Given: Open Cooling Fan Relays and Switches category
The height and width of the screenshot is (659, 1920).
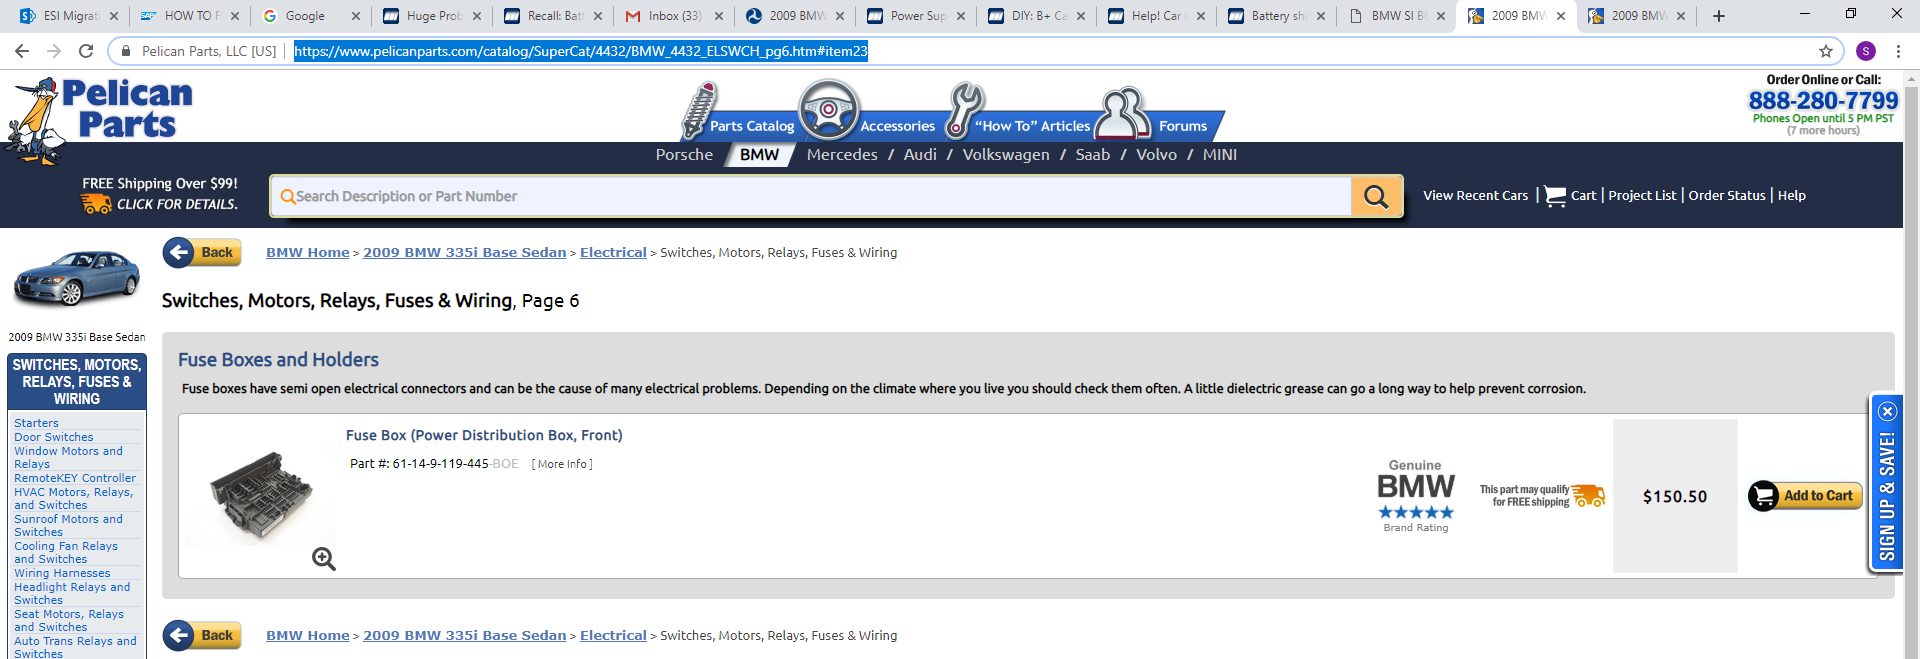Looking at the screenshot, I should (66, 553).
